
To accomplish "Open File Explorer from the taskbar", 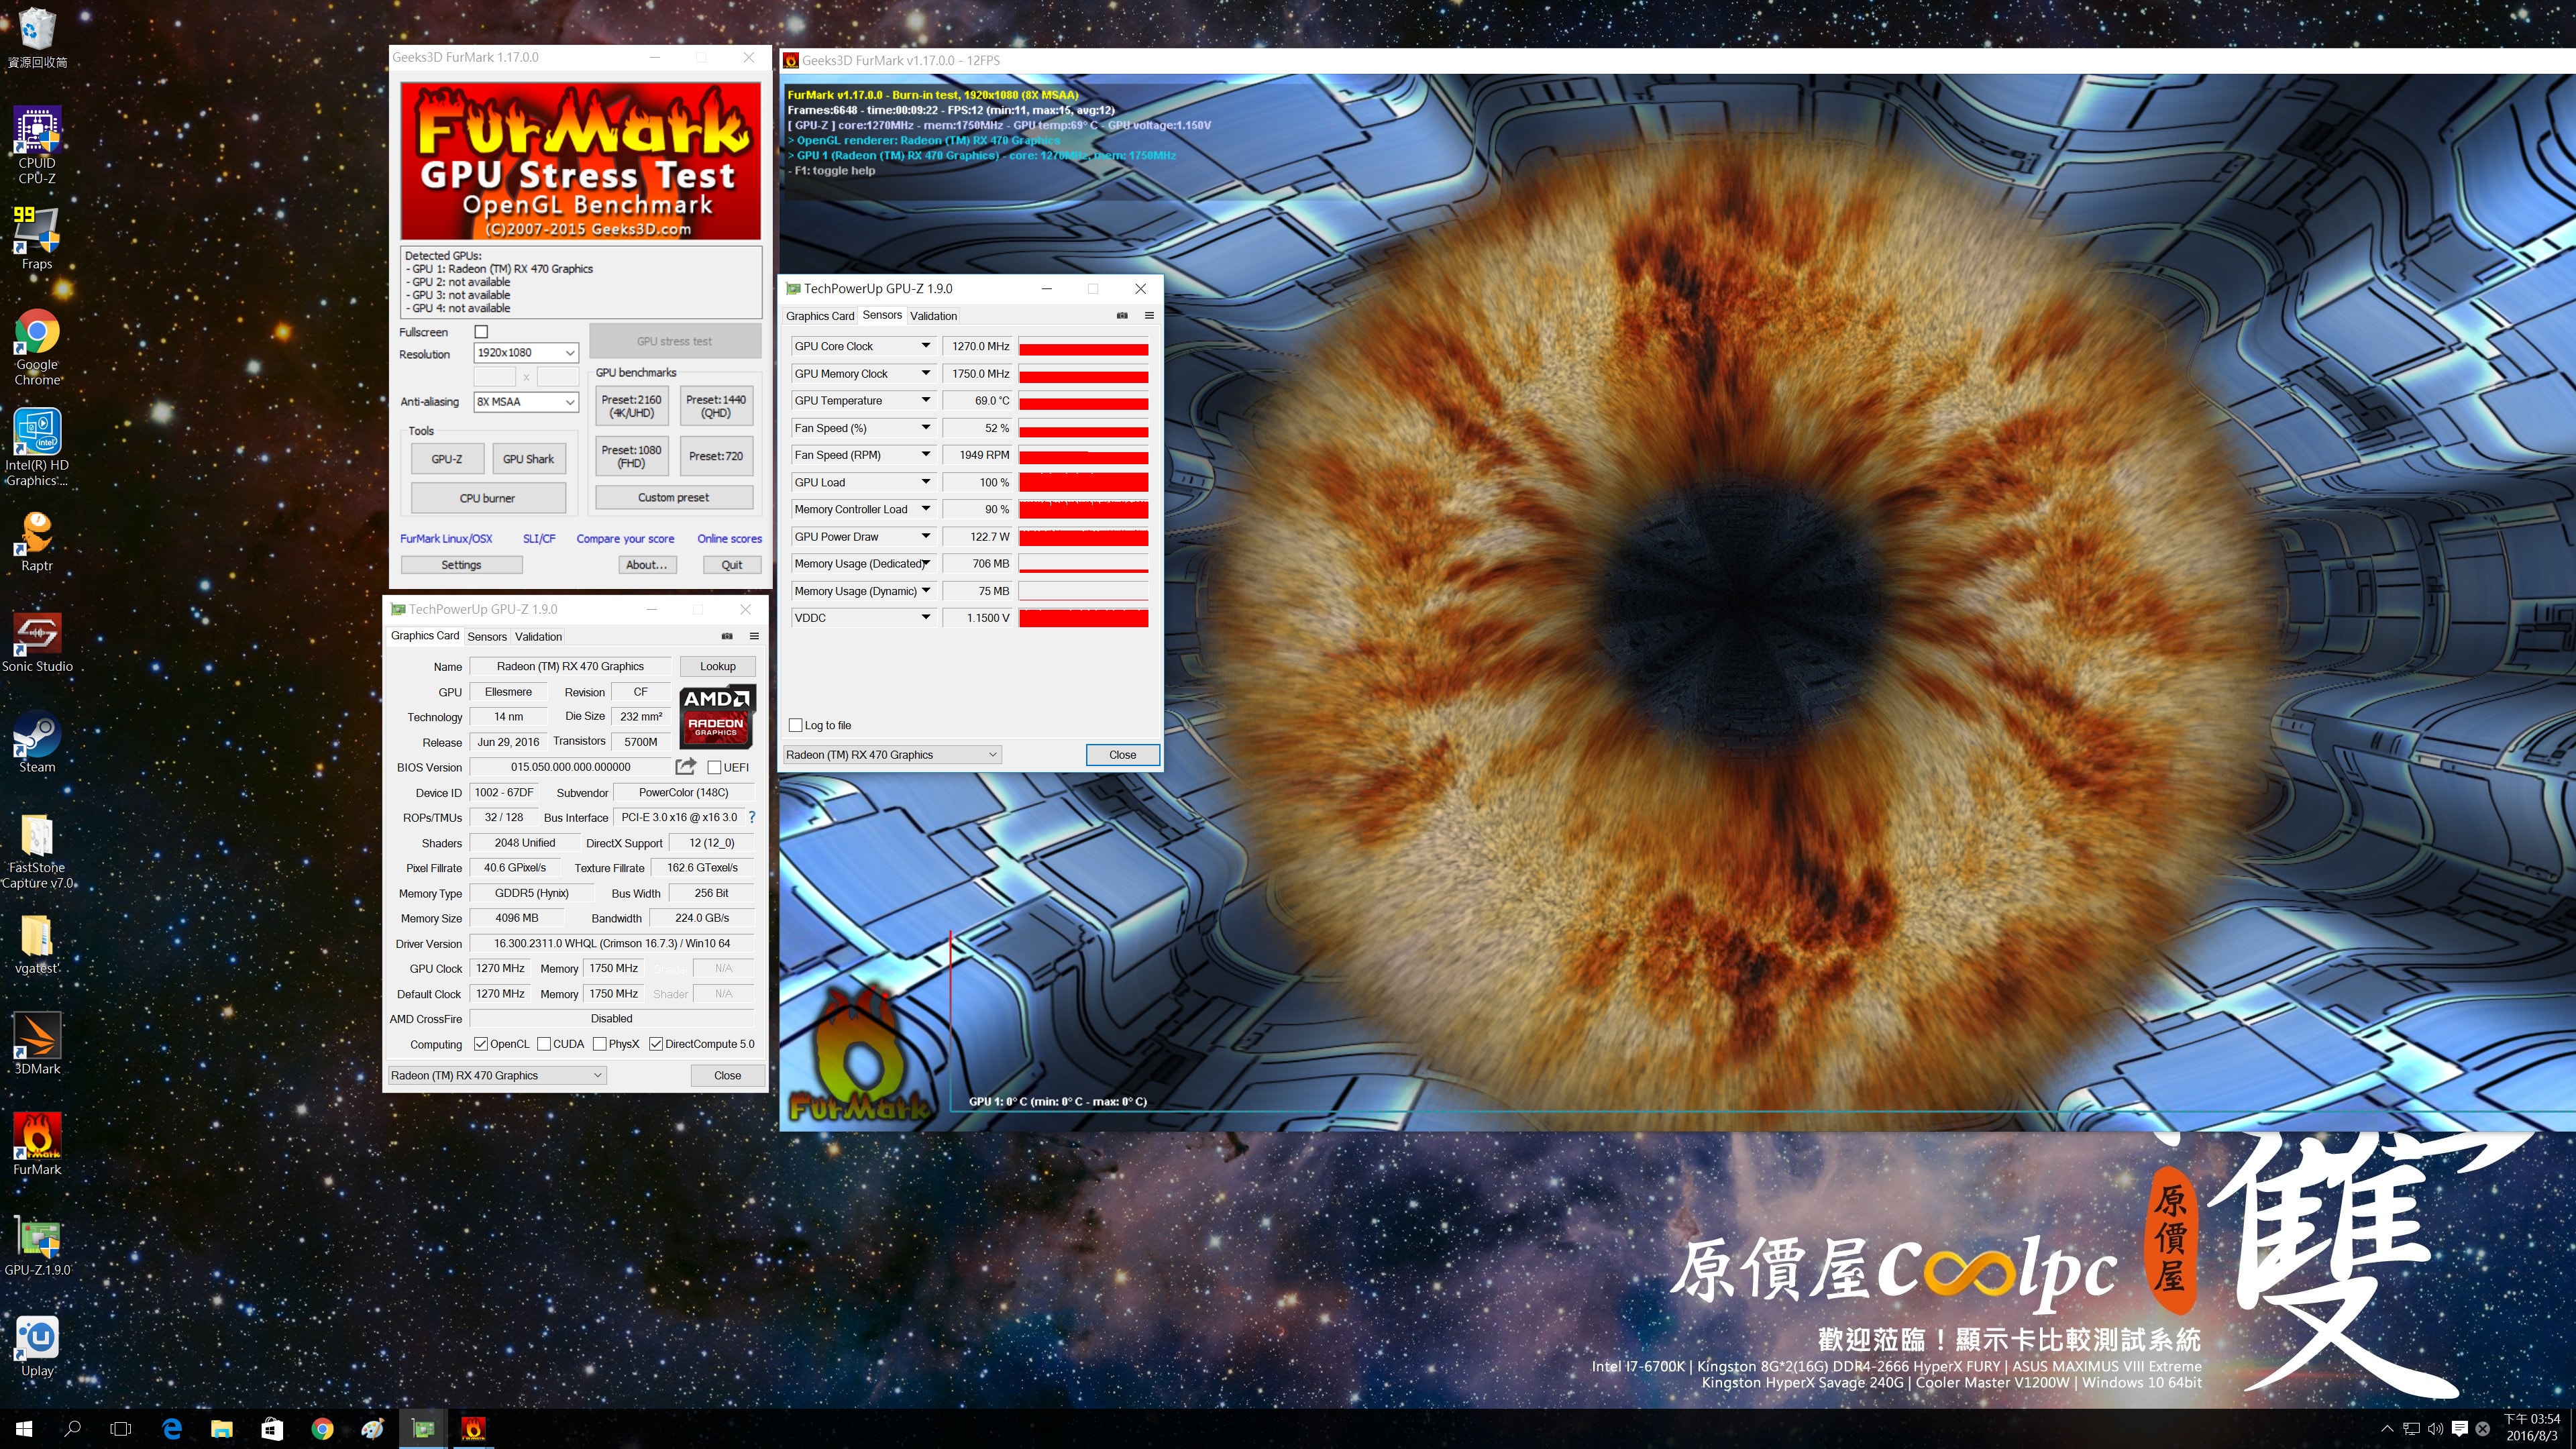I will (221, 1428).
